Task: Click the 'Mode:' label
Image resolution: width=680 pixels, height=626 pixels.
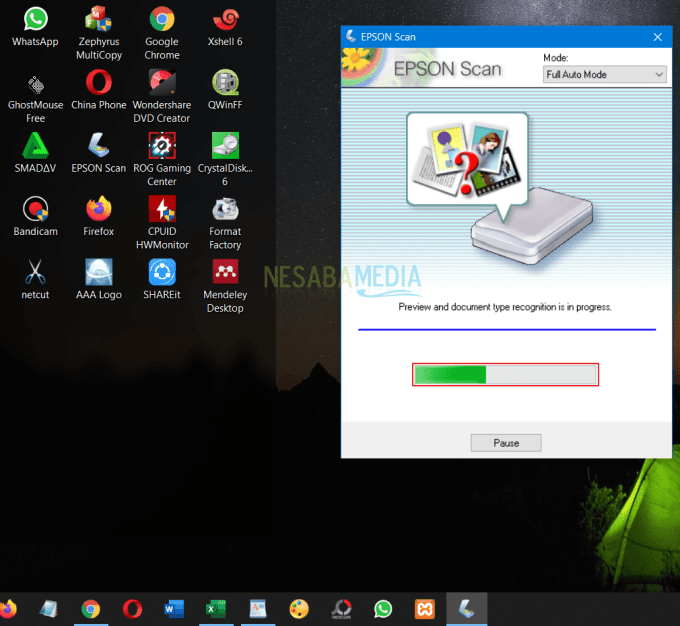Action: tap(556, 58)
